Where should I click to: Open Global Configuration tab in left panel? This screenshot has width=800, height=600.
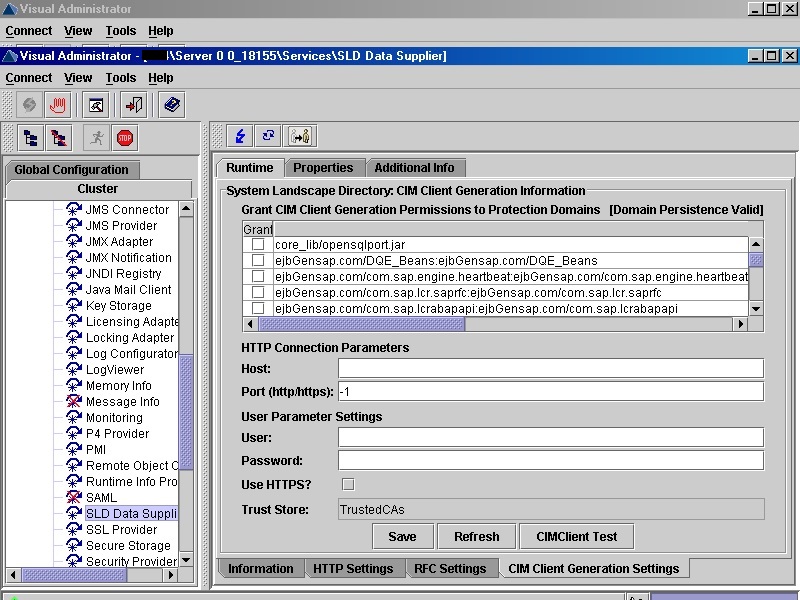point(71,169)
